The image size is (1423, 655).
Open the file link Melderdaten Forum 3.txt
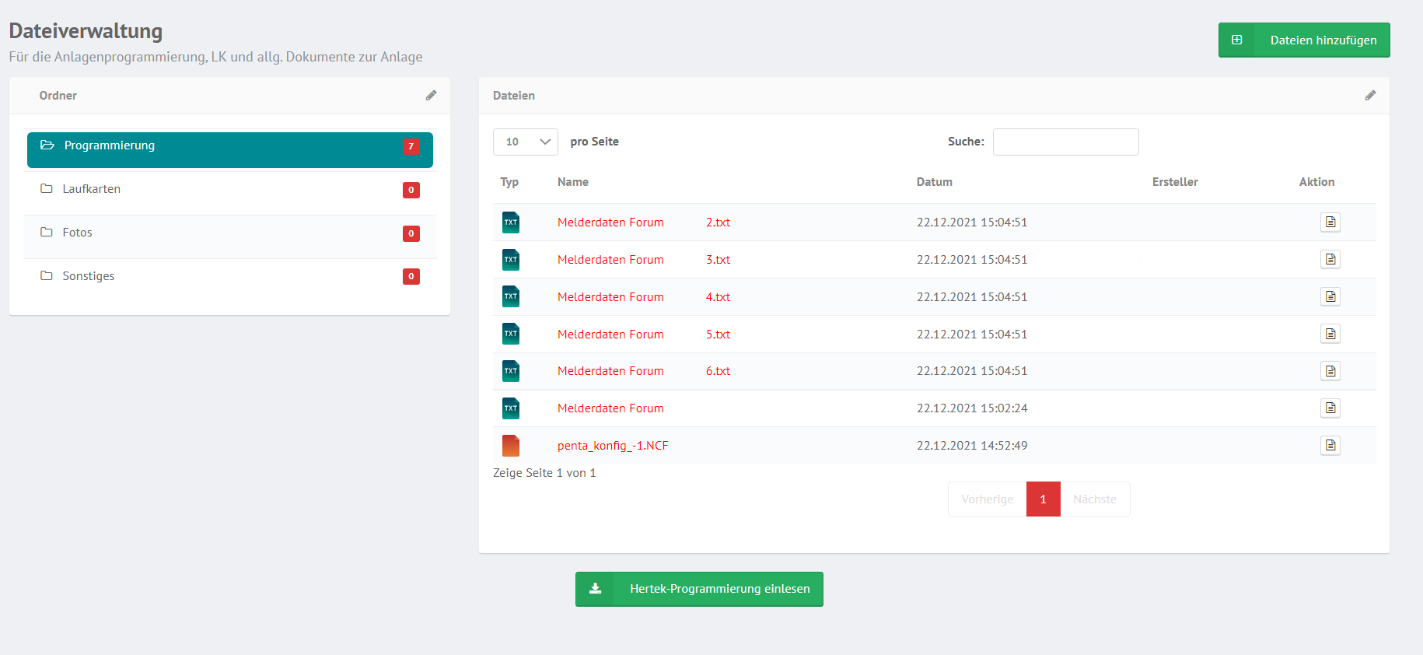pyautogui.click(x=644, y=259)
